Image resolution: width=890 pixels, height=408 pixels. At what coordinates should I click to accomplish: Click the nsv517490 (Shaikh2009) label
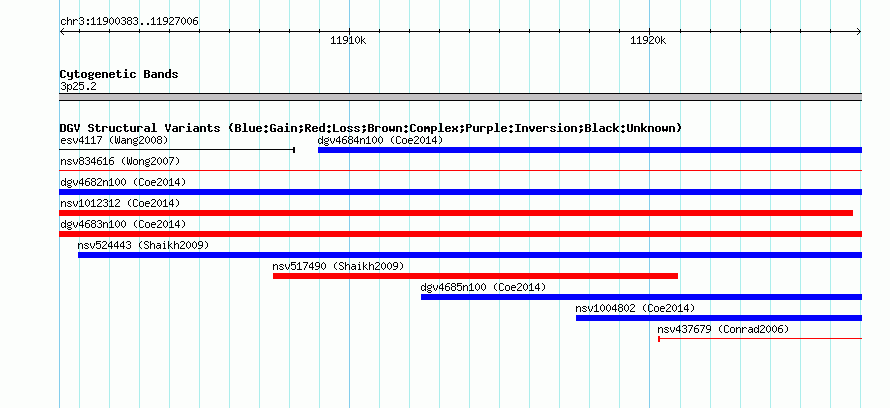pos(338,266)
